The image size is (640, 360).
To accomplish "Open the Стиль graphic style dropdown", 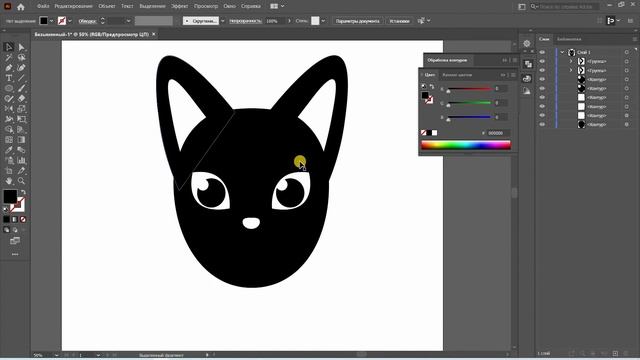I will pos(323,21).
